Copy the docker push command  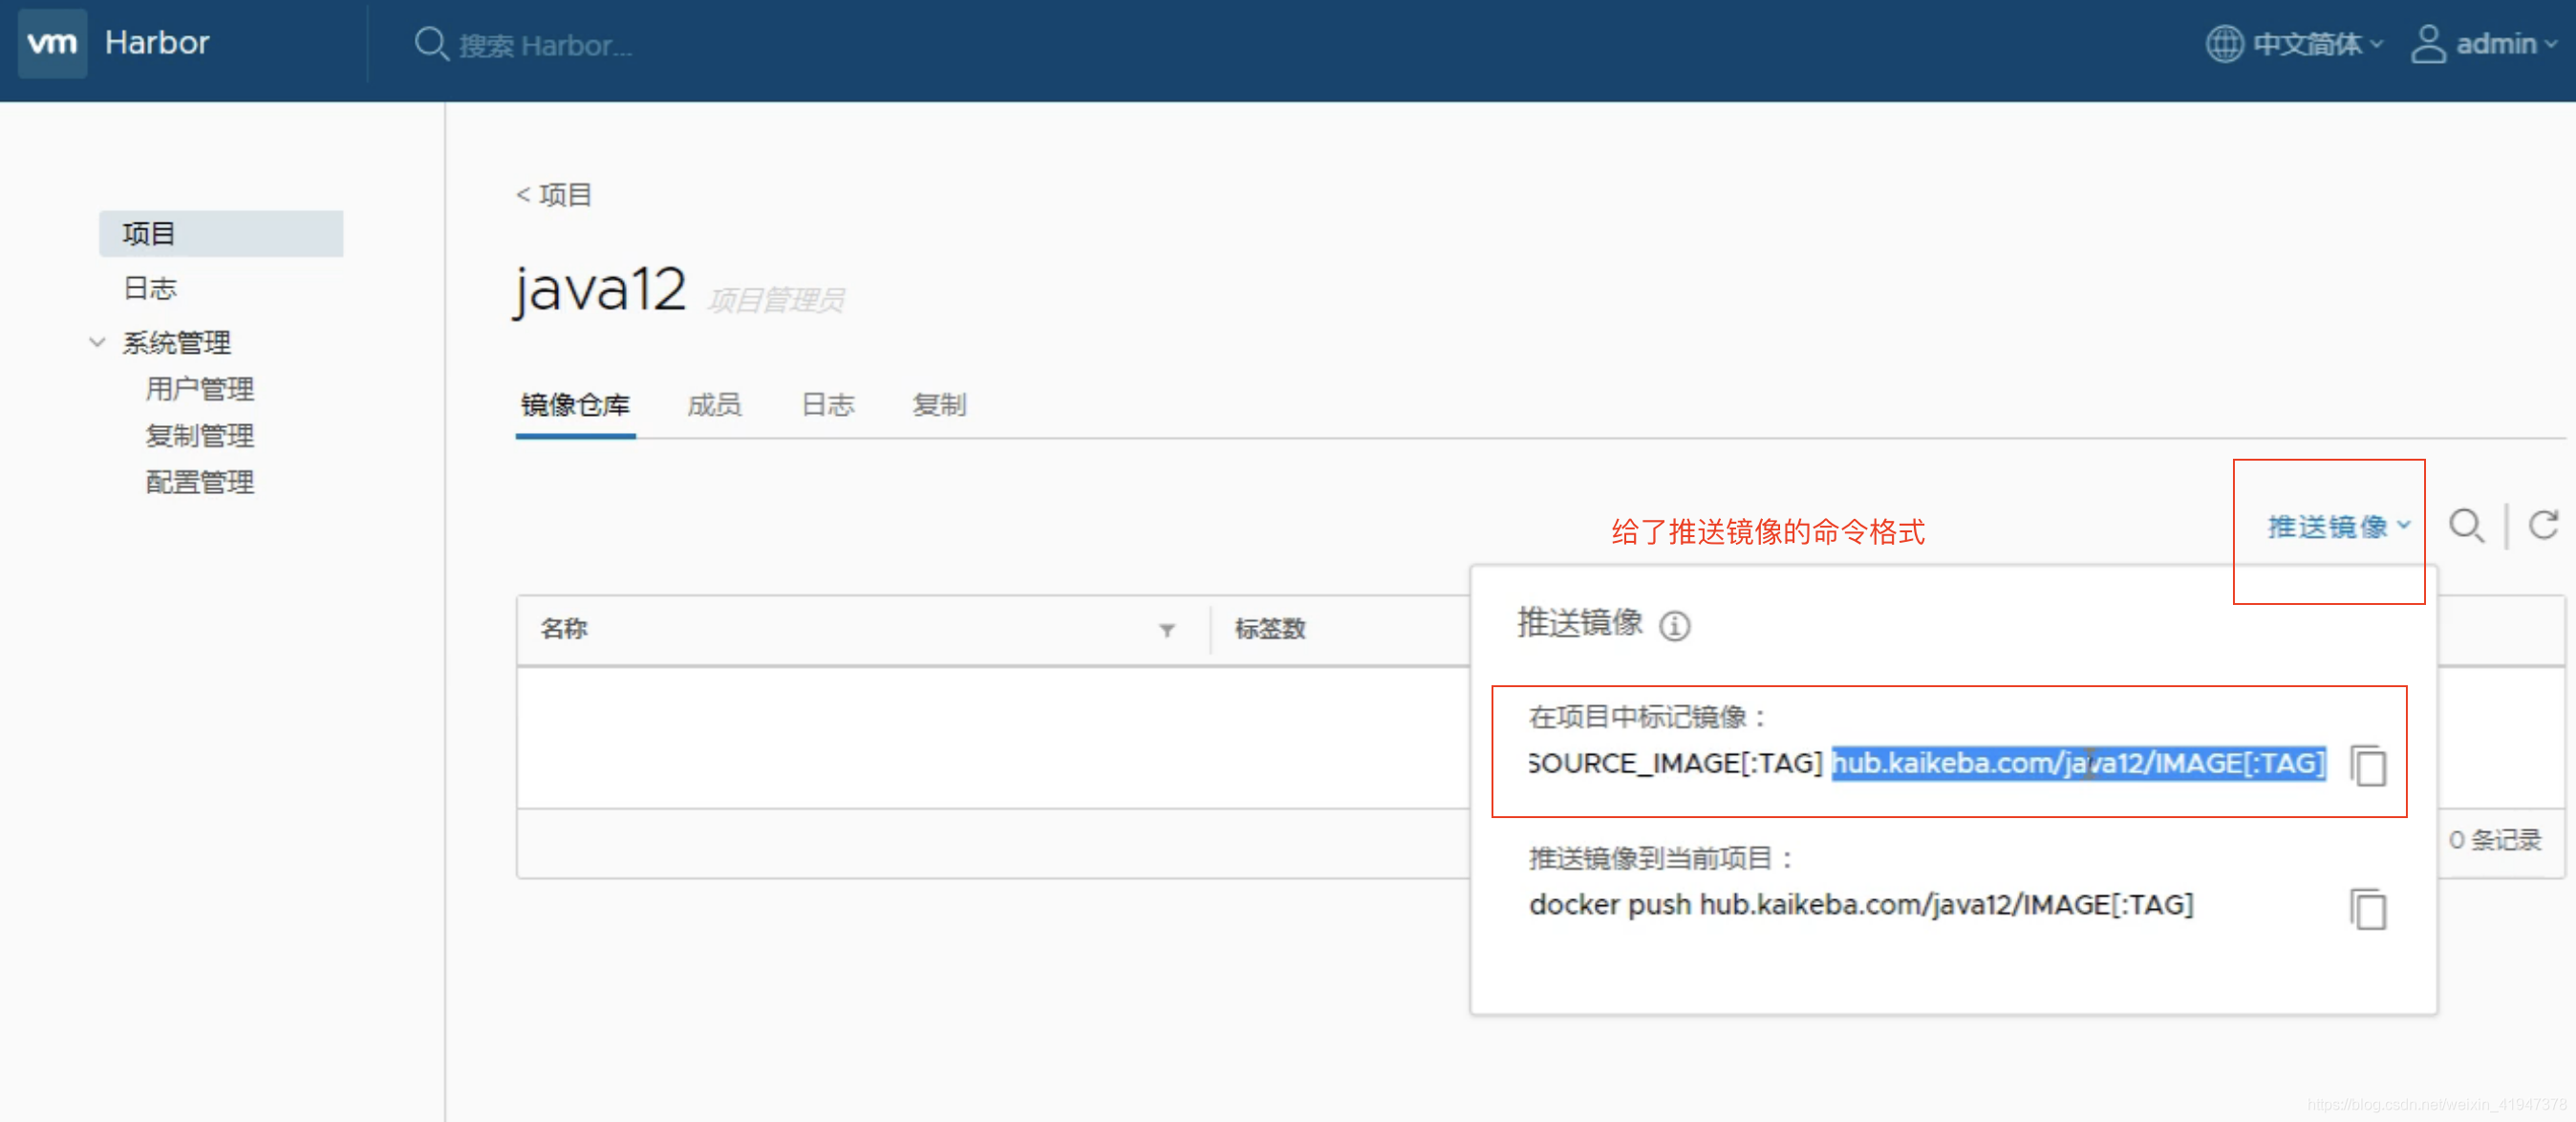tap(2368, 909)
